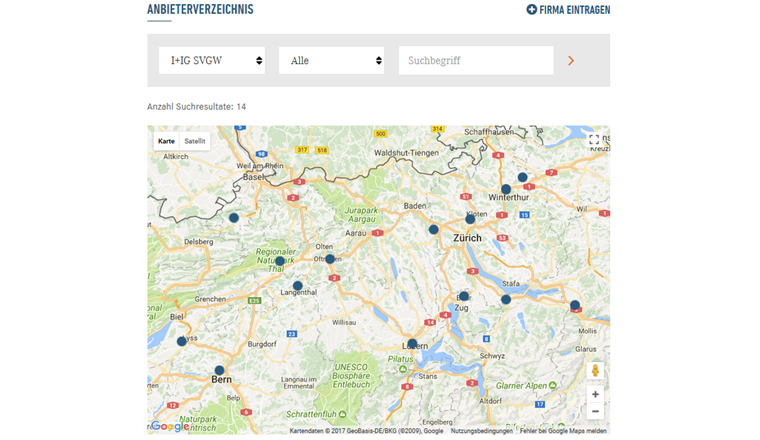The image size is (760, 440).
Task: Open the Alle filter dropdown
Action: pos(331,60)
